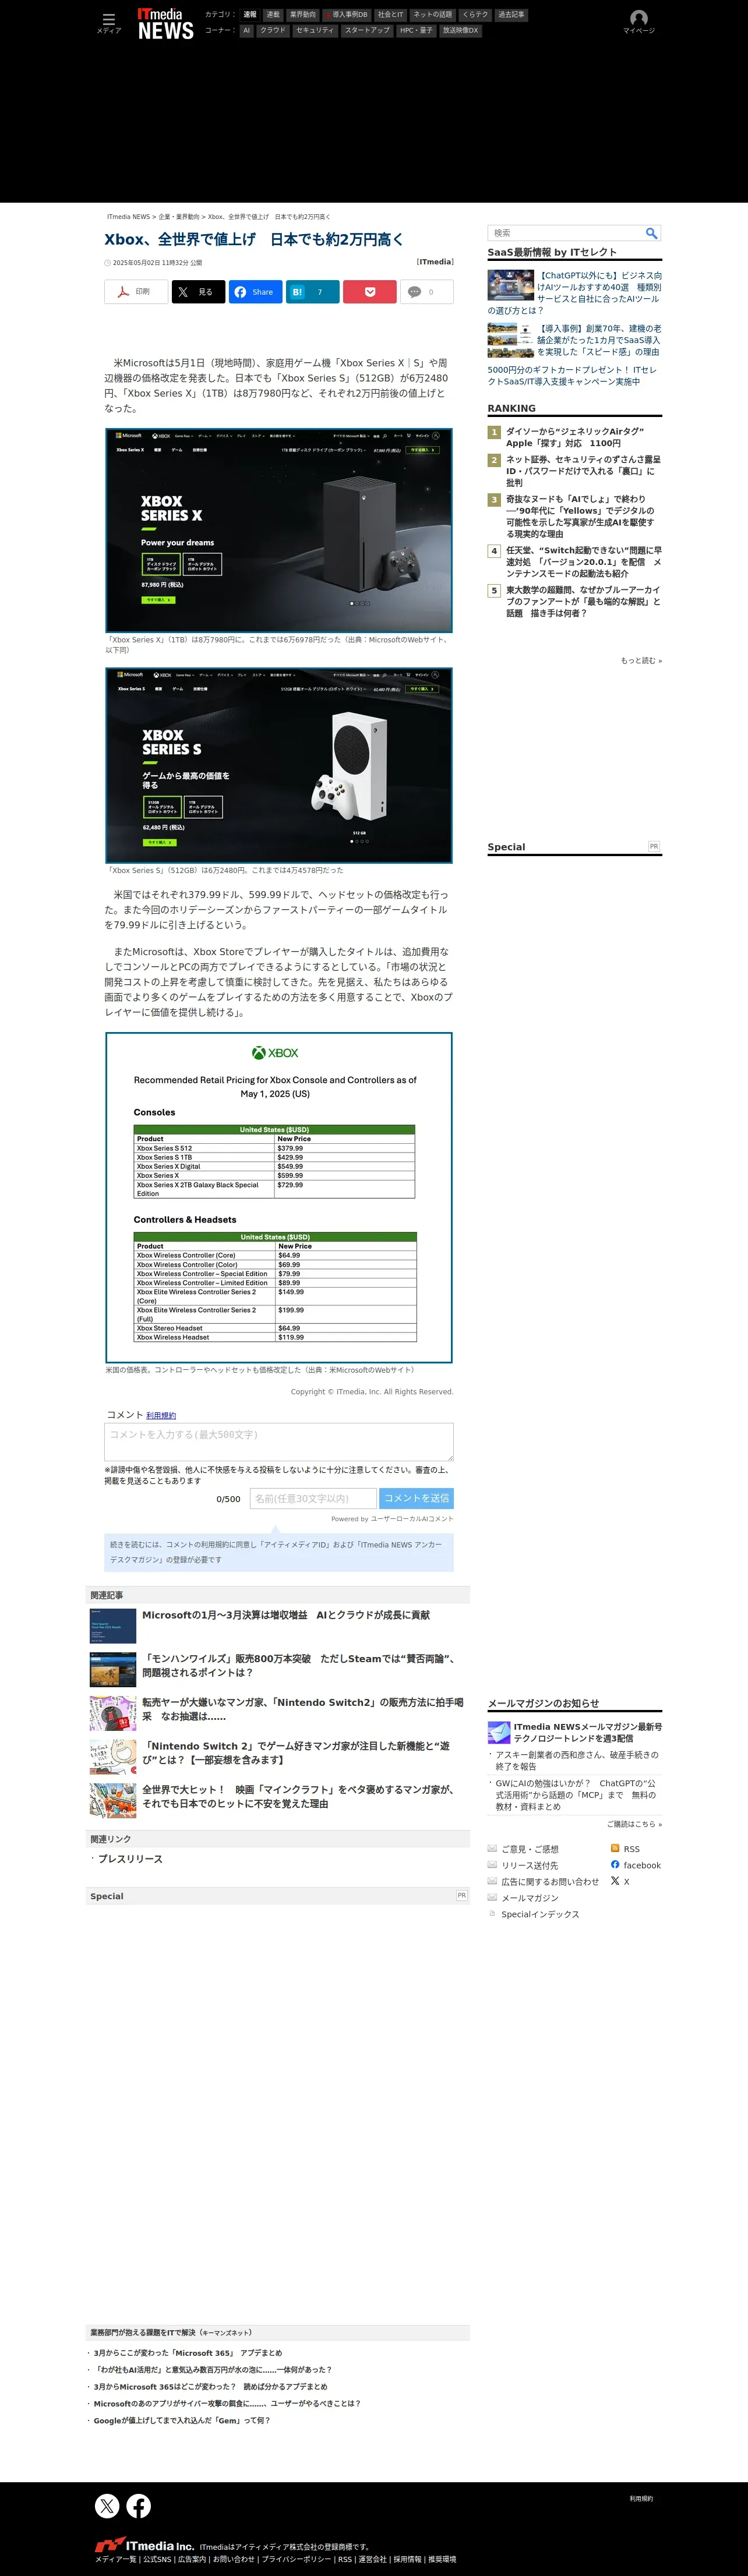Share on X with the 見る button
Screen dimensions: 748x2576
(198, 292)
